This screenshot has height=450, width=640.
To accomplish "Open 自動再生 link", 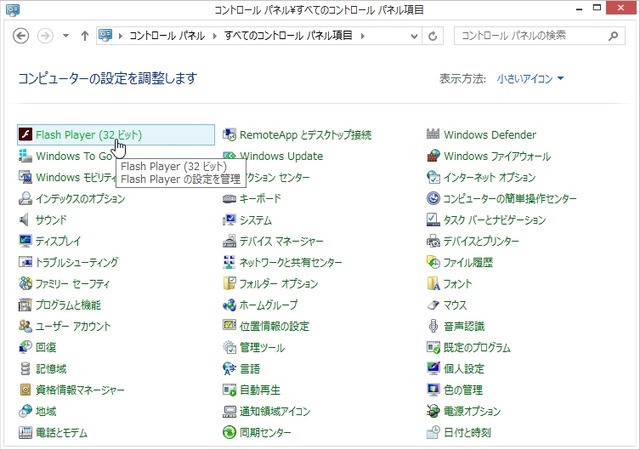I will pyautogui.click(x=260, y=390).
